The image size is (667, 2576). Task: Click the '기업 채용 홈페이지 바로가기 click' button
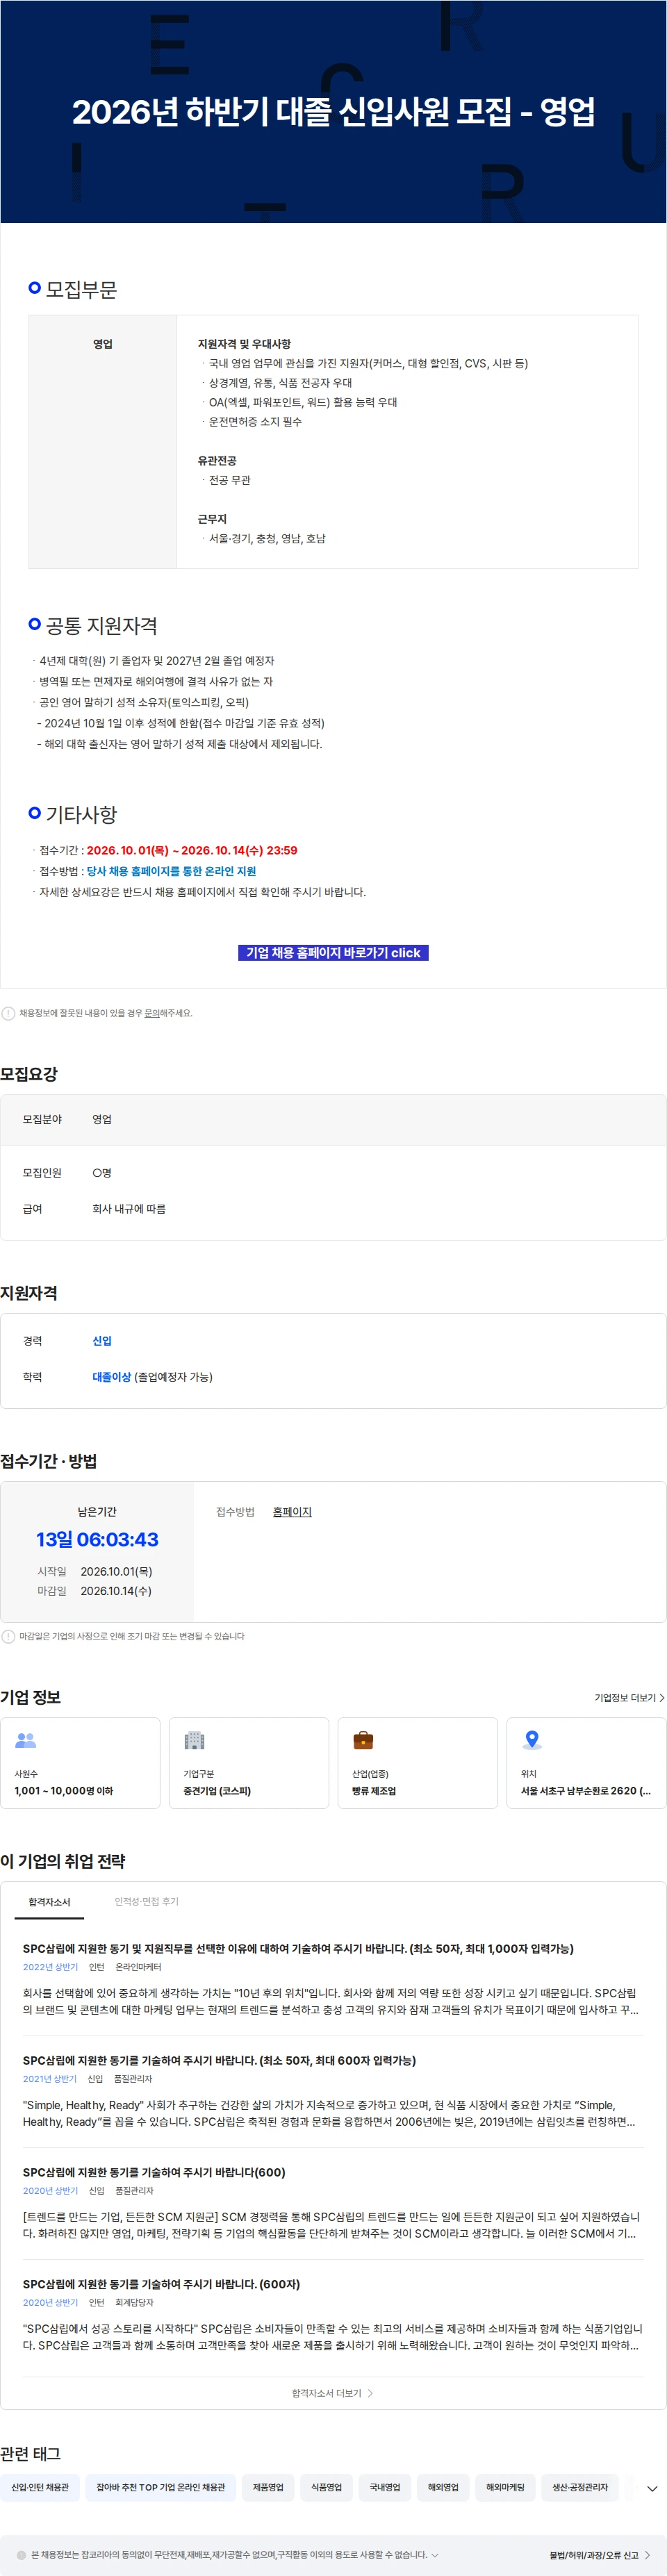coord(333,953)
